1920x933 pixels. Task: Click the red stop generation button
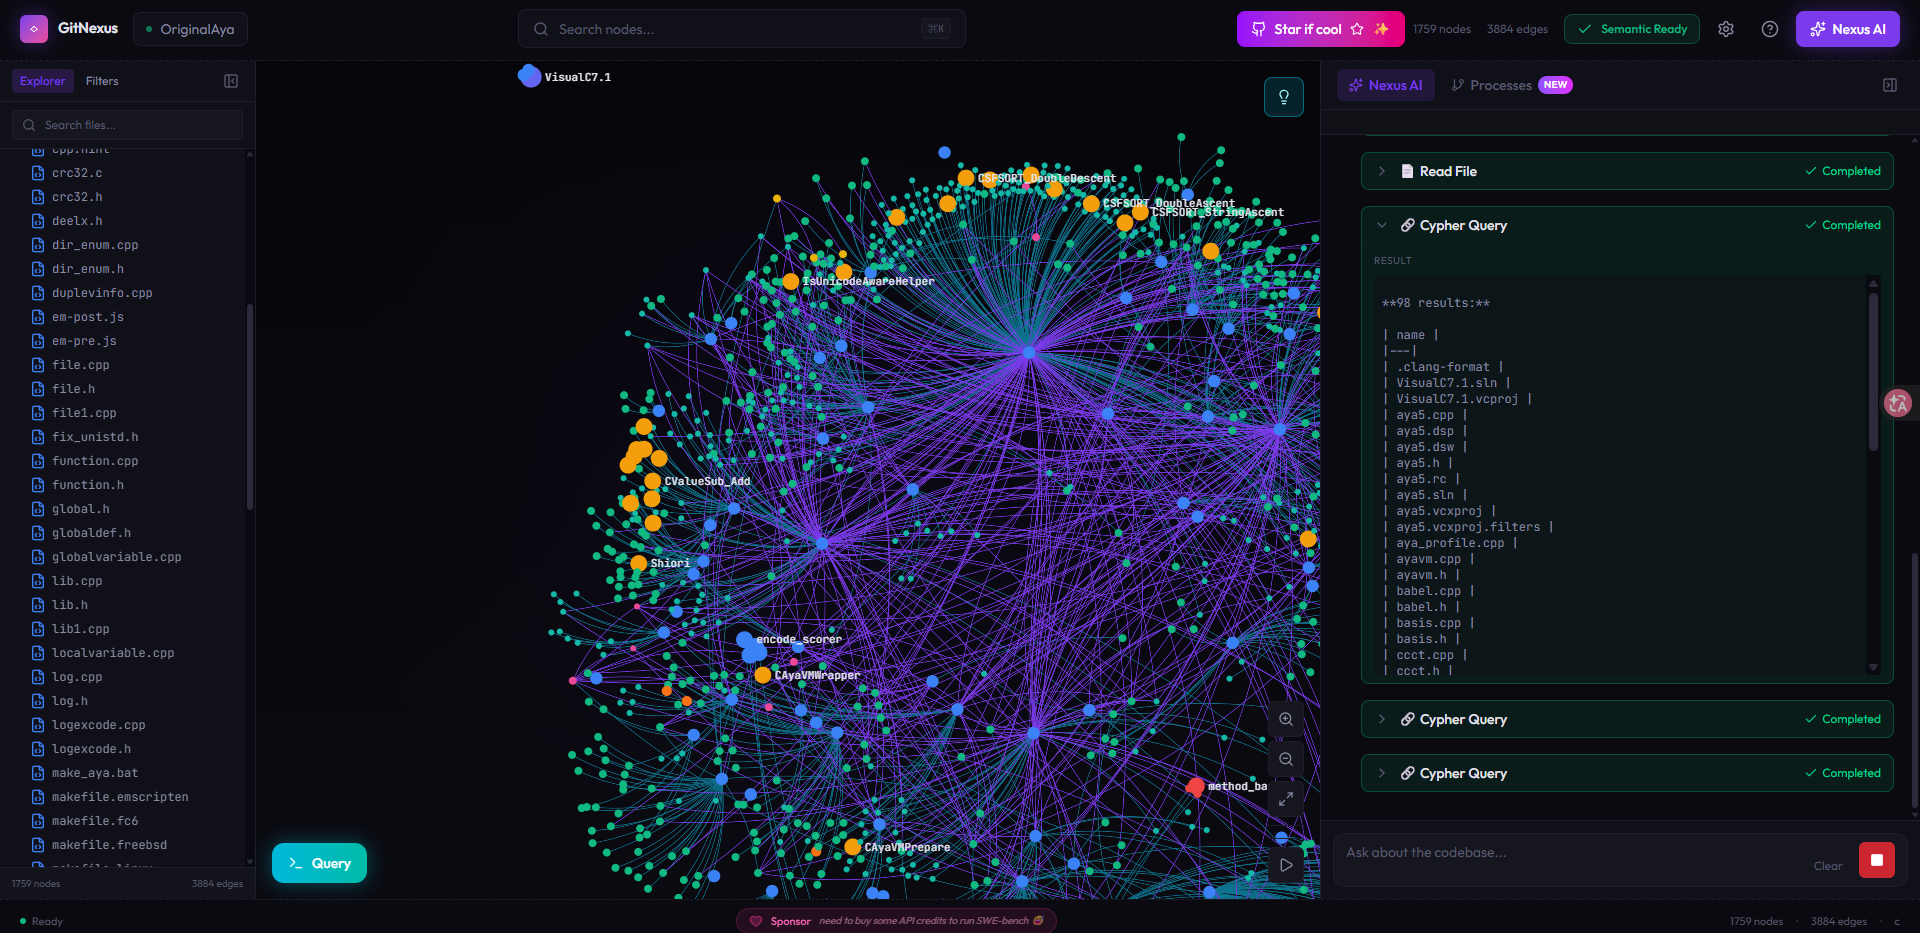[1877, 860]
